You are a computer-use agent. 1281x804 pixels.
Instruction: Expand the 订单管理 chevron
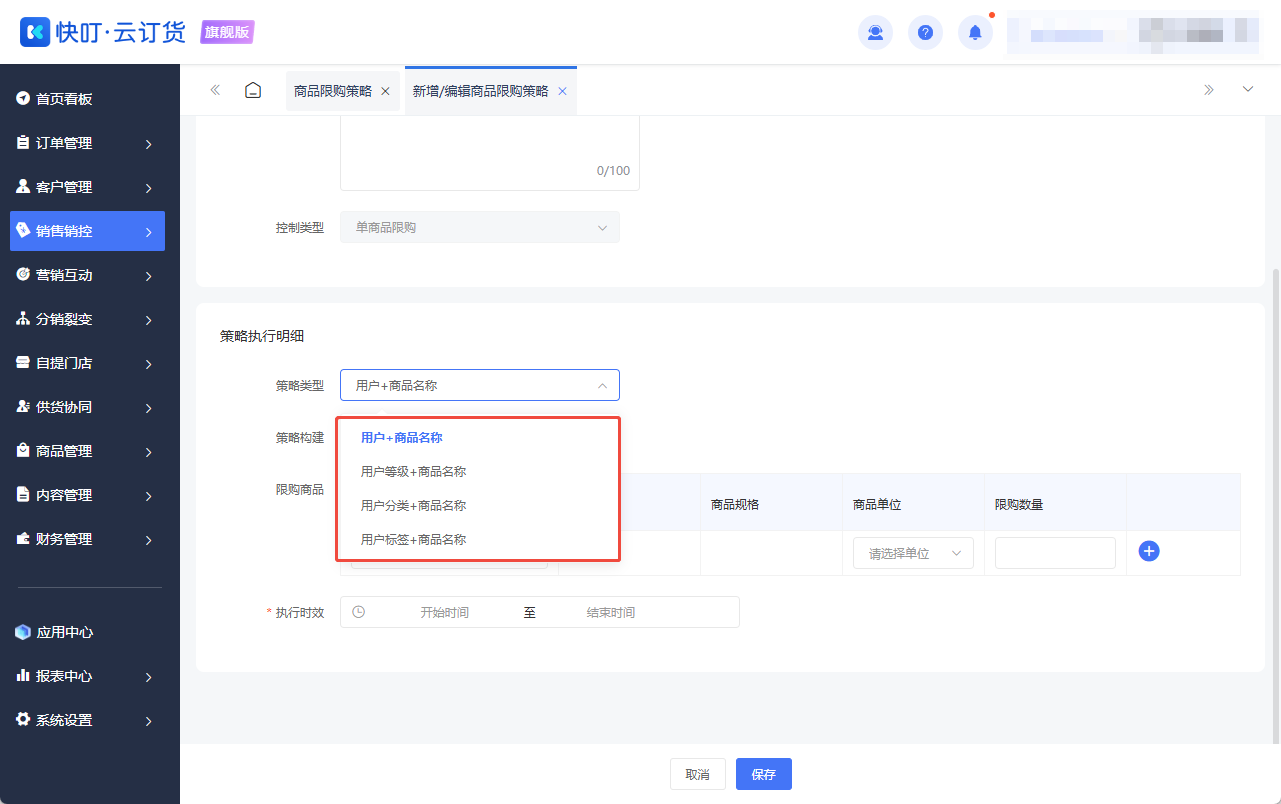click(148, 144)
